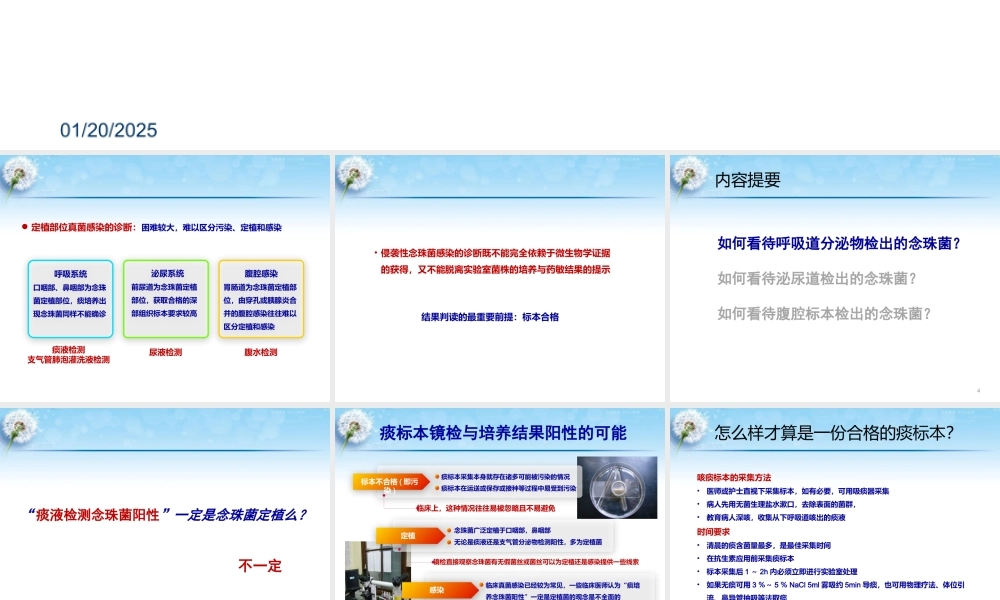This screenshot has height=600, width=1000.
Task: Click the 如何看待腹腔标本检出的念珠菌 line
Action: (824, 313)
